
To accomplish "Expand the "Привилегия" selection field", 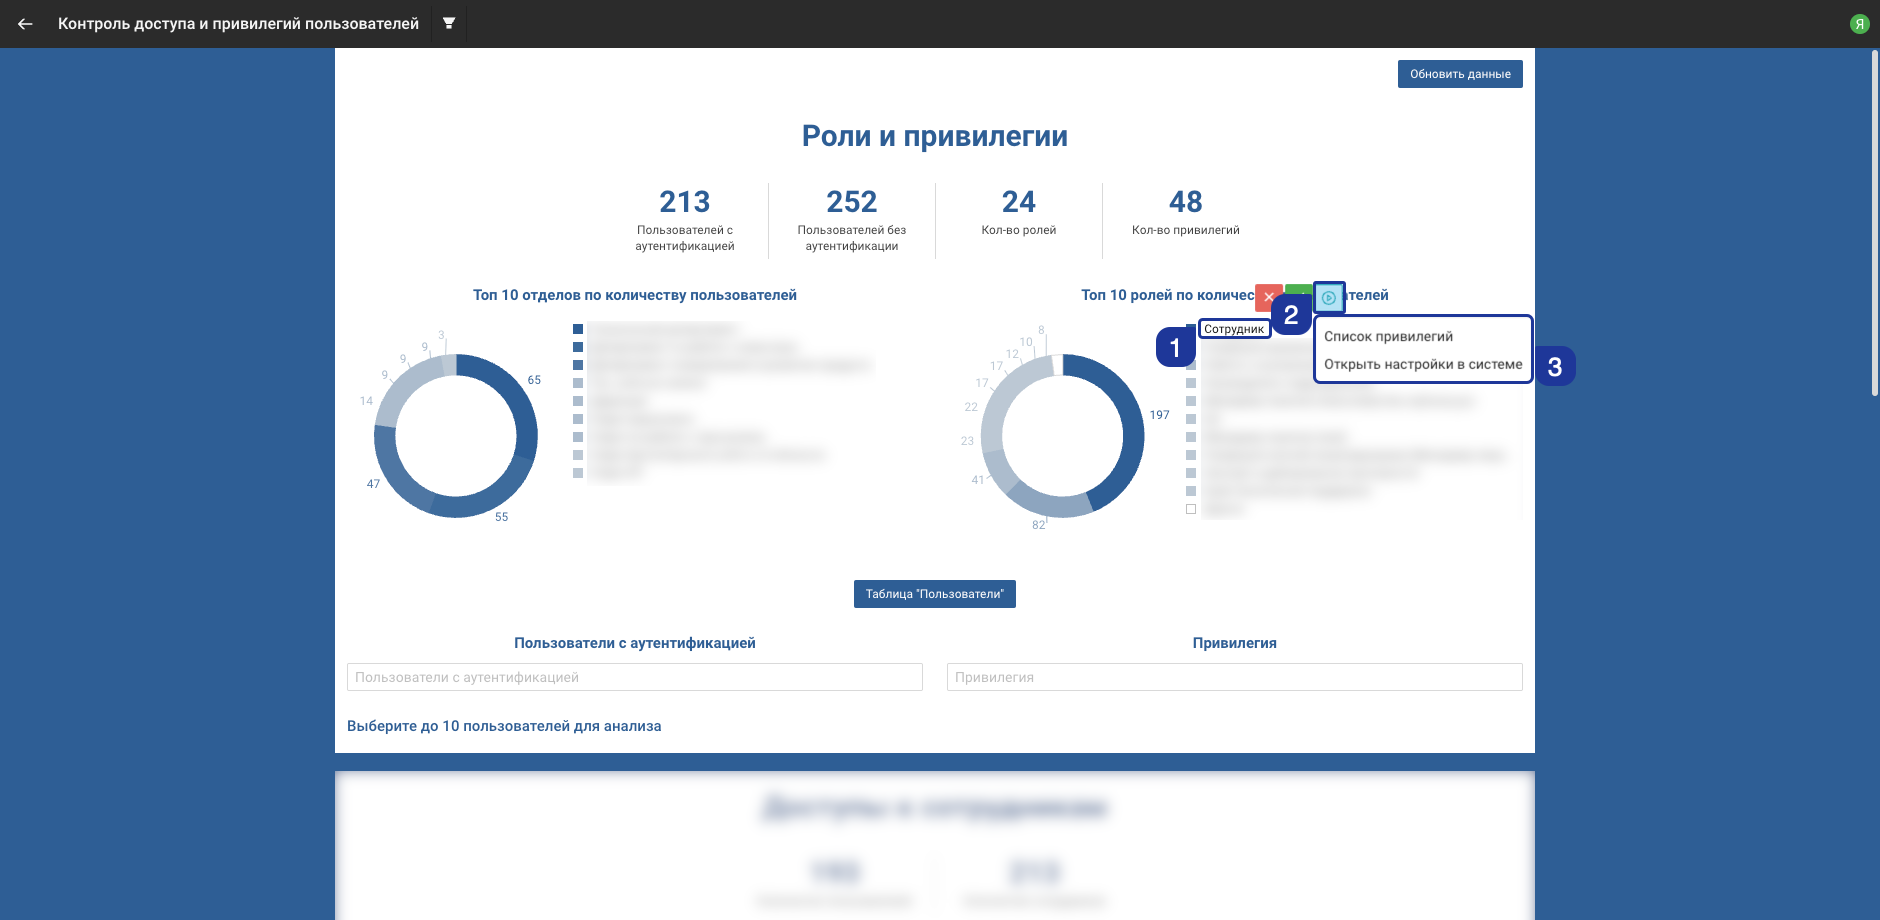I will click(1234, 677).
